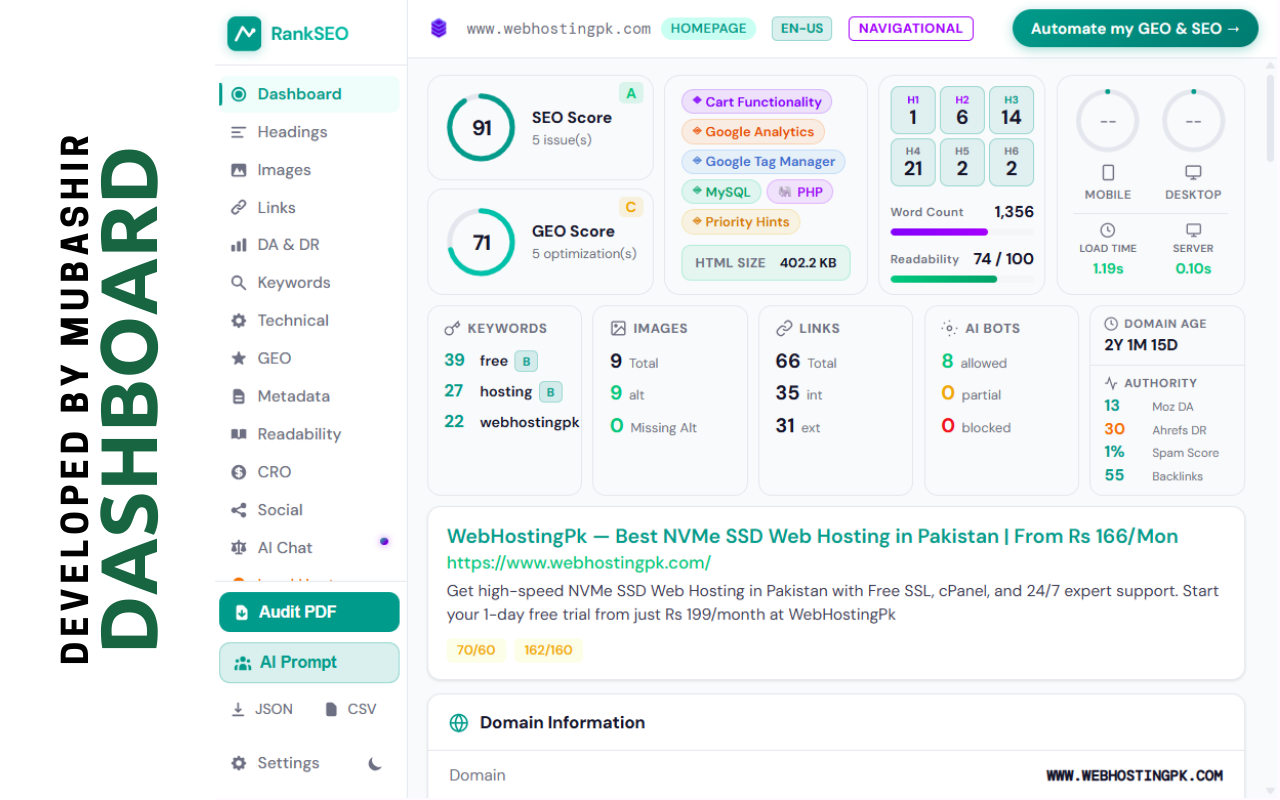Viewport: 1280px width, 800px height.
Task: Click the 'webhostingpk' keyword
Action: [530, 422]
